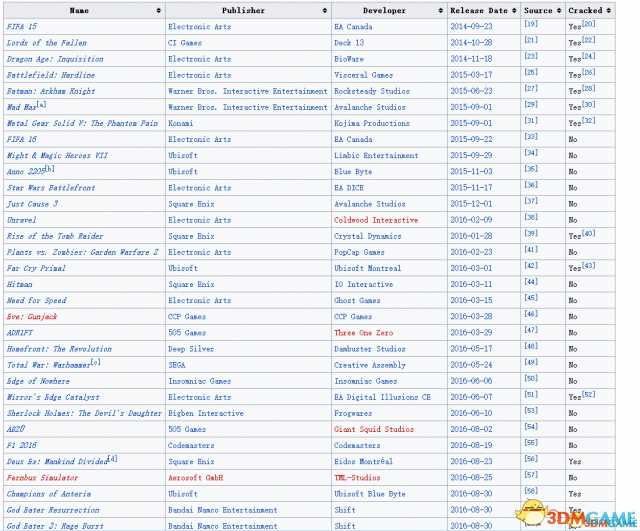Open Metal Gear Solid V: The Phantom Pain
The height and width of the screenshot is (531, 640).
coord(82,123)
